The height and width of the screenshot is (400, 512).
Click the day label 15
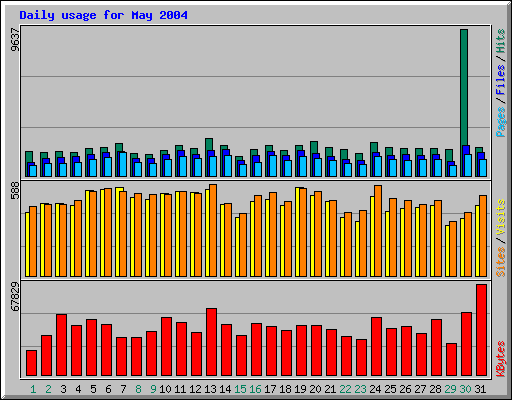click(x=240, y=389)
